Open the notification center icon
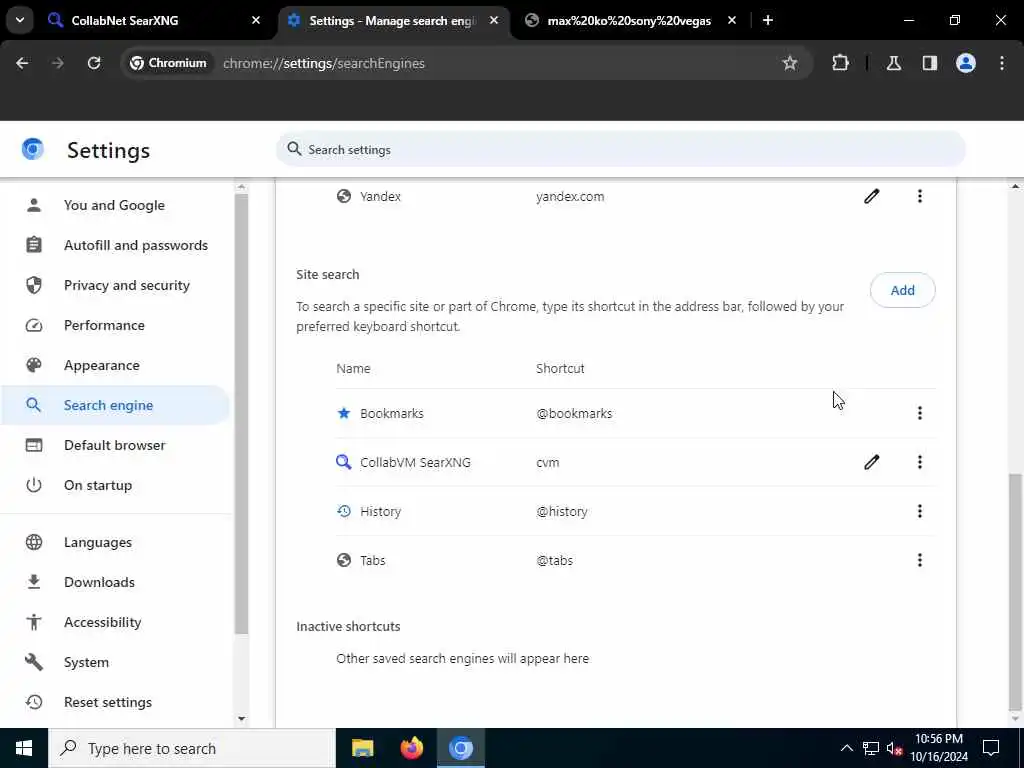 [x=991, y=748]
